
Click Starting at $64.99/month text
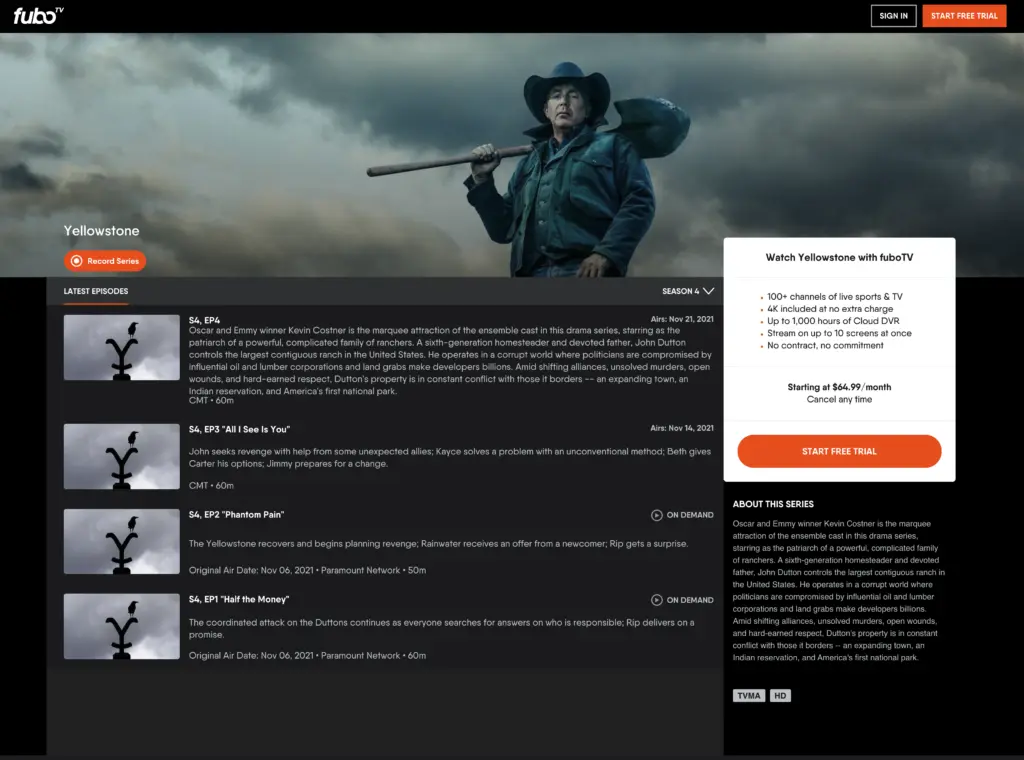point(839,387)
